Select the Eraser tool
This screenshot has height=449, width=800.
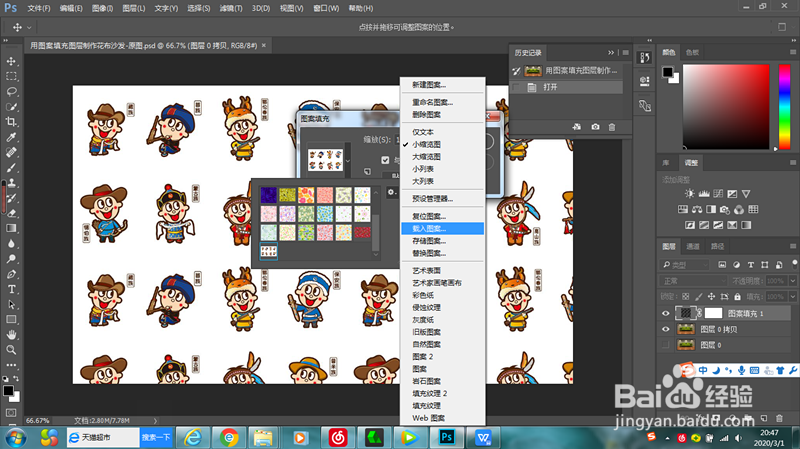click(x=11, y=213)
